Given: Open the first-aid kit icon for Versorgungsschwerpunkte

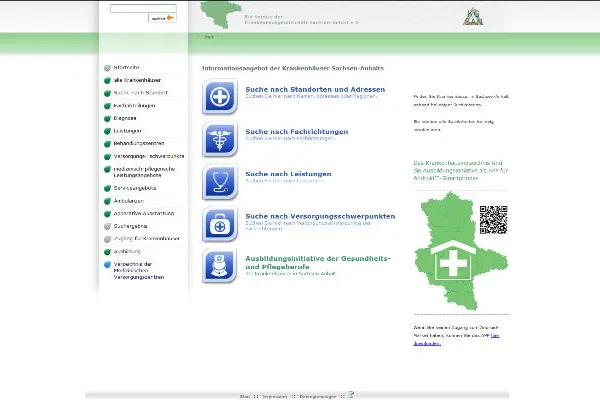Looking at the screenshot, I should pyautogui.click(x=220, y=224).
